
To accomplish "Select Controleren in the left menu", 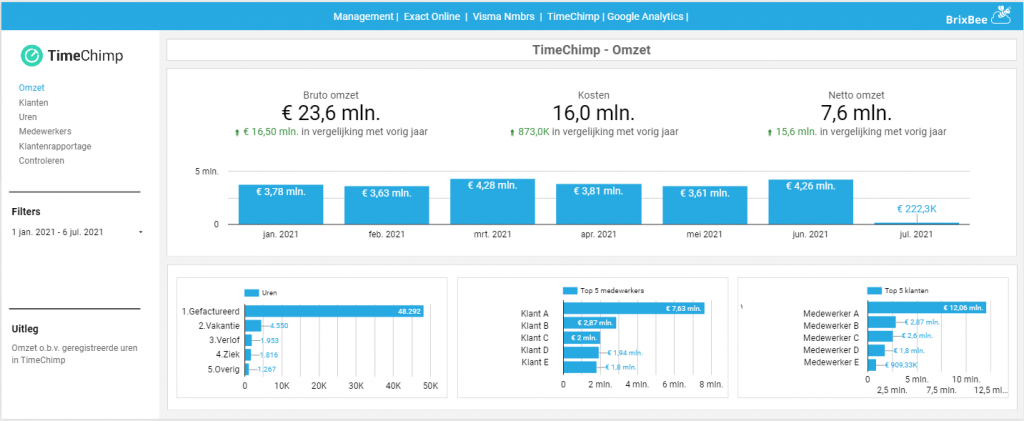I will [x=42, y=160].
